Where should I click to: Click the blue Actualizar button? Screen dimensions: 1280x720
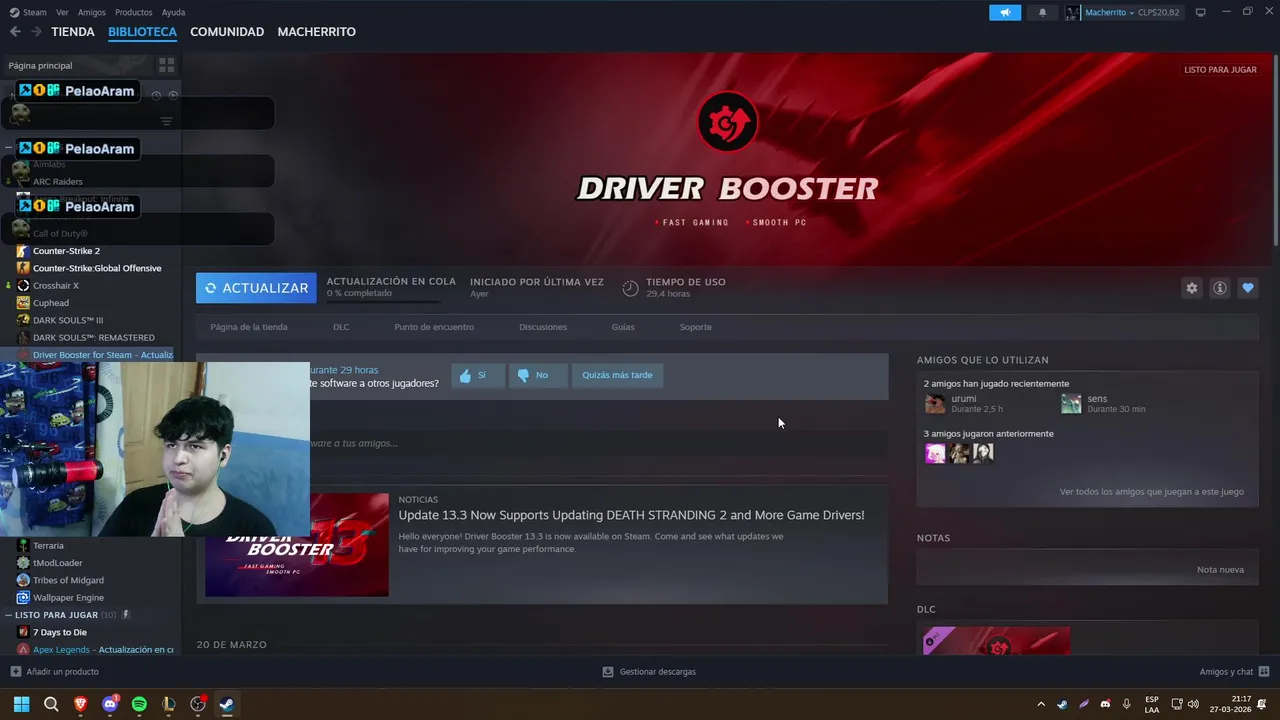pyautogui.click(x=256, y=288)
